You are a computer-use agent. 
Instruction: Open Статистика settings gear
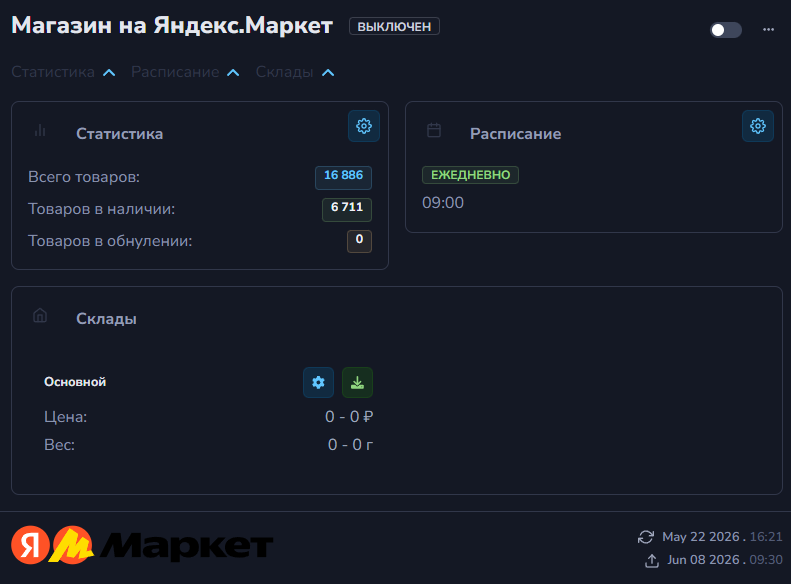[364, 126]
